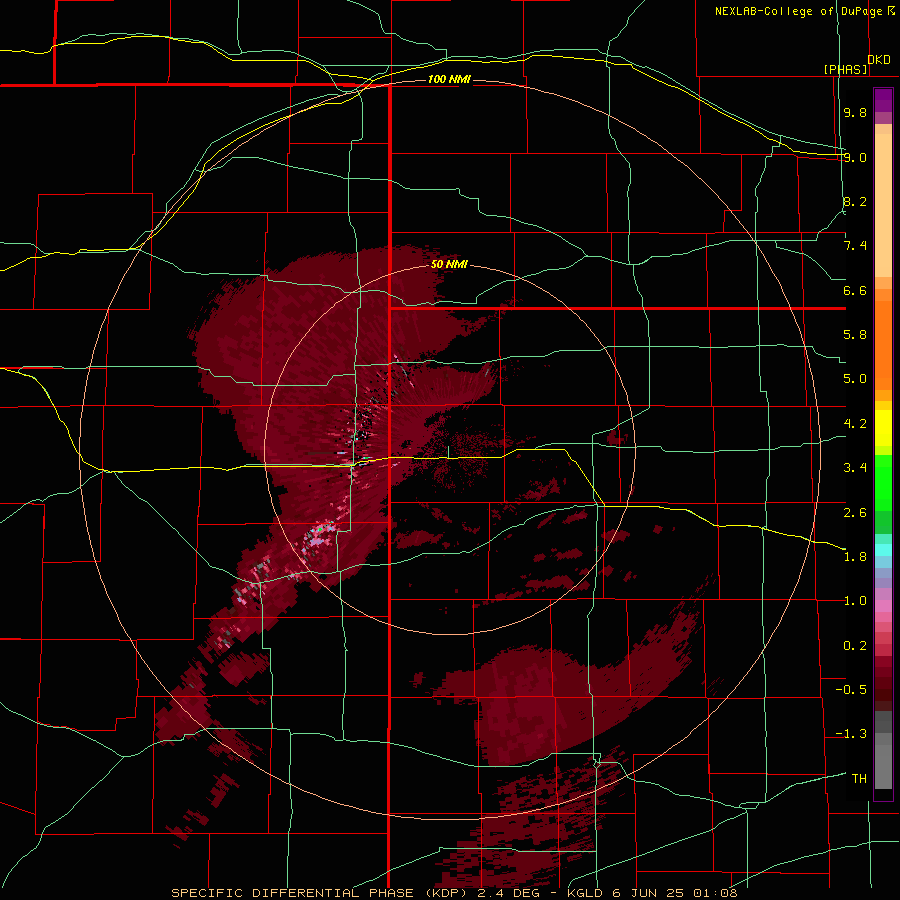Pick the bright green band of the scale
The width and height of the screenshot is (900, 900).
pos(883,483)
